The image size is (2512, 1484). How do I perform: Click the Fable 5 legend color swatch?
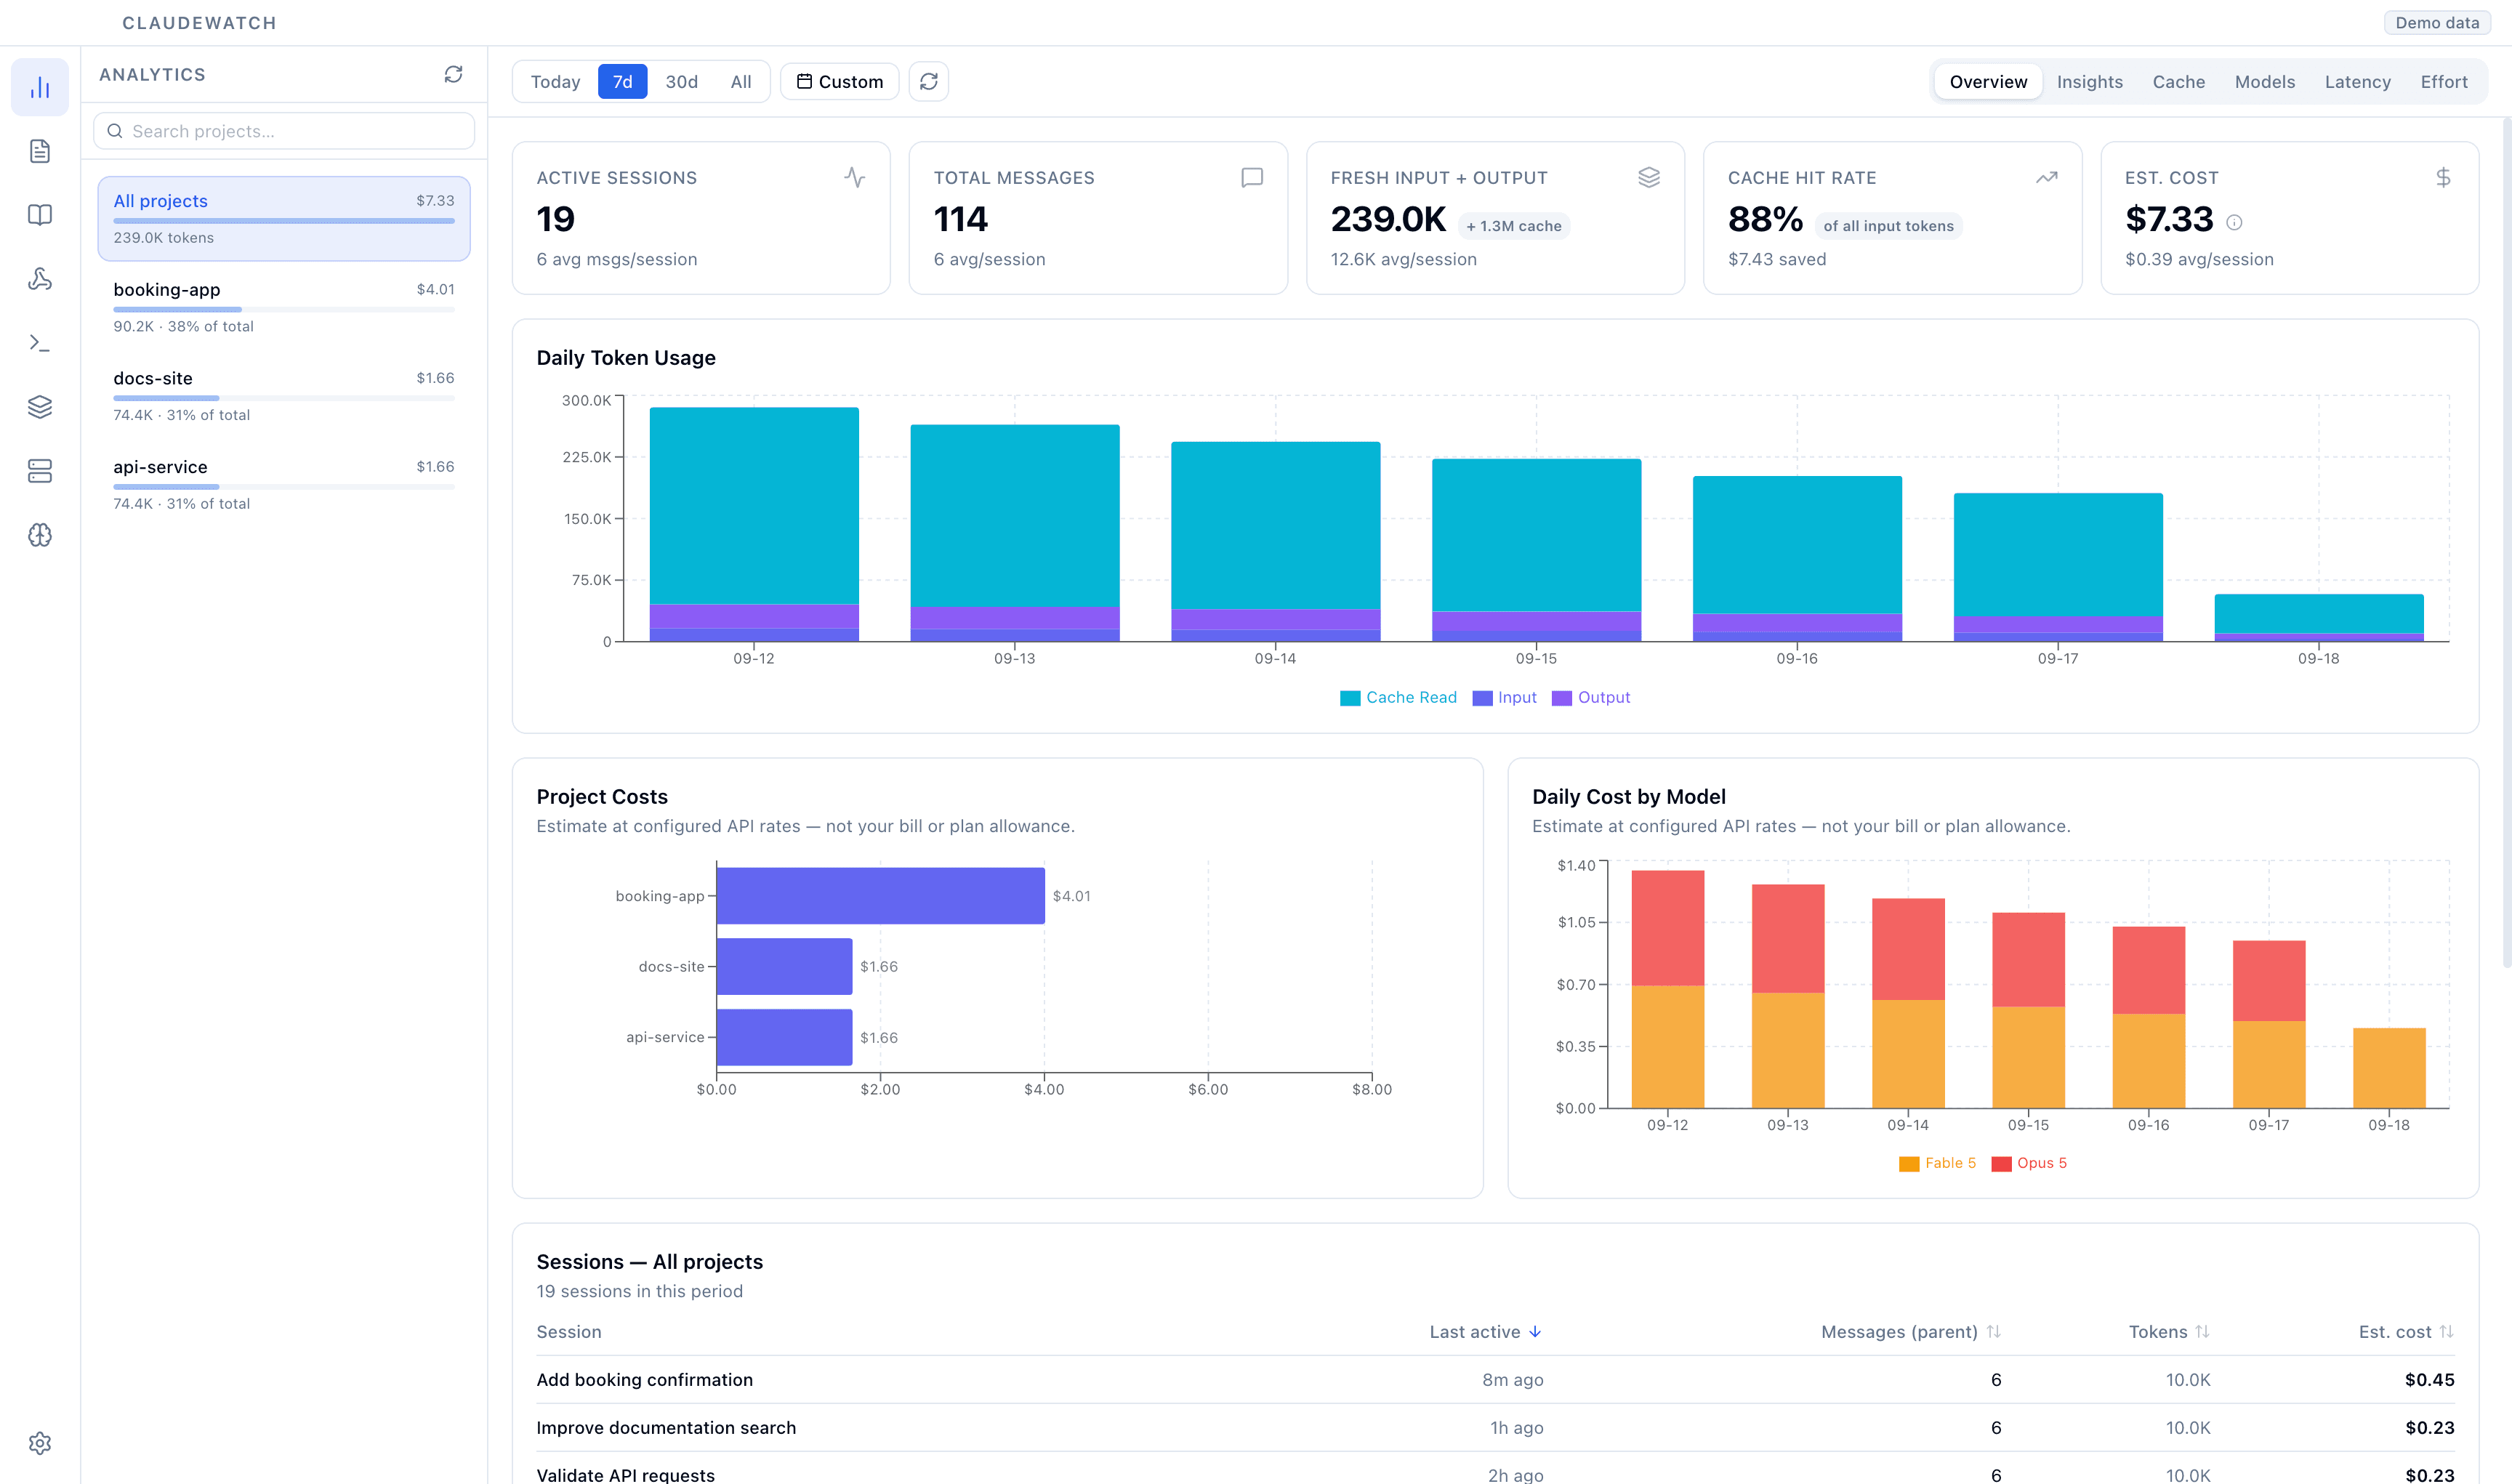tap(1909, 1164)
